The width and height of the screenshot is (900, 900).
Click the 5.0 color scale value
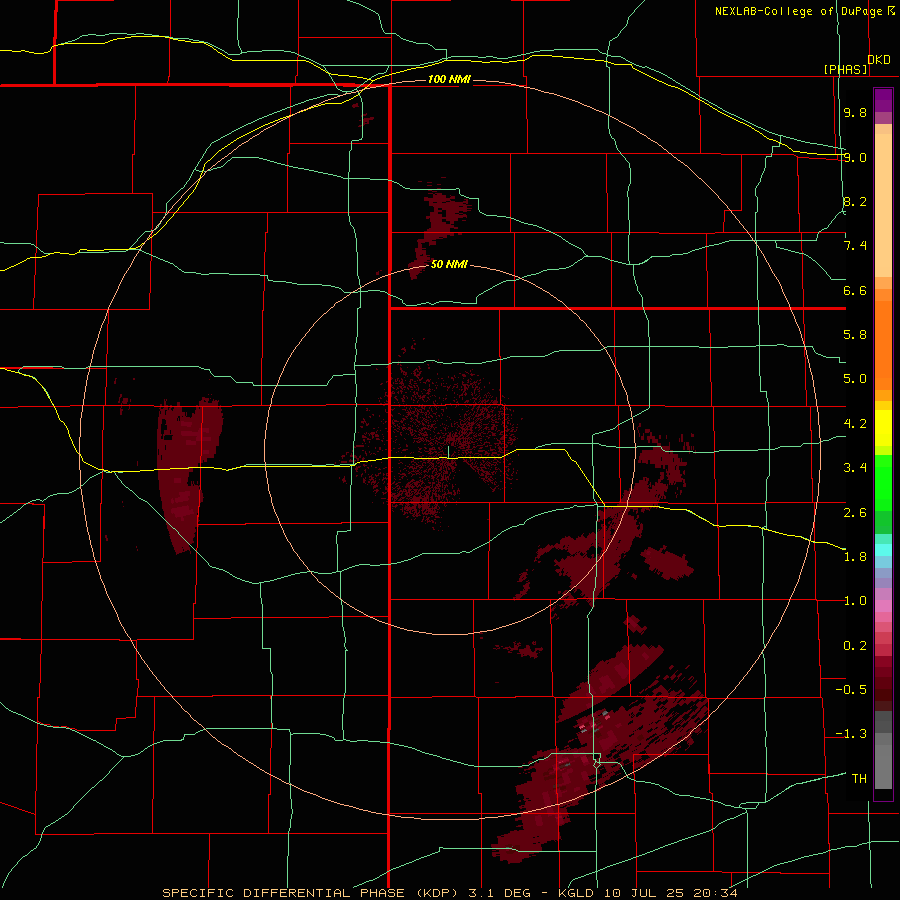(x=855, y=379)
